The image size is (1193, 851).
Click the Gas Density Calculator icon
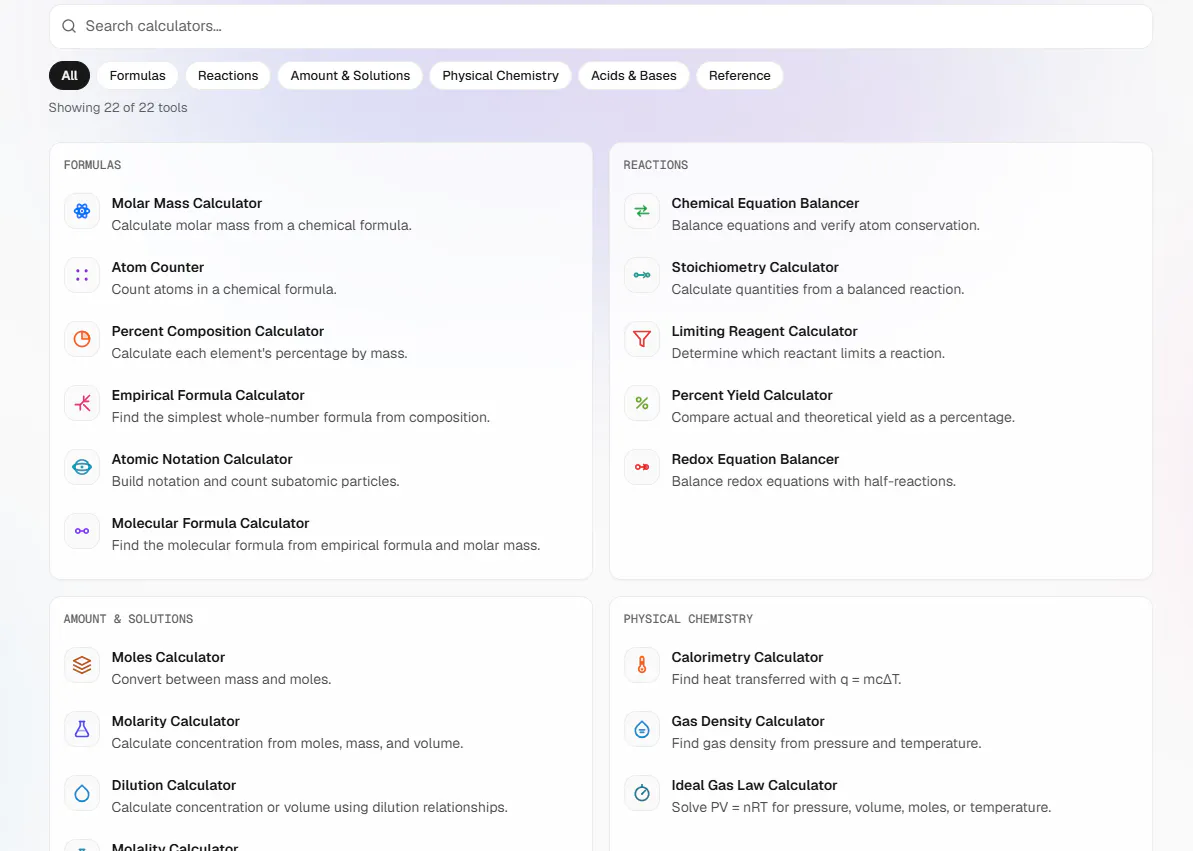(642, 729)
